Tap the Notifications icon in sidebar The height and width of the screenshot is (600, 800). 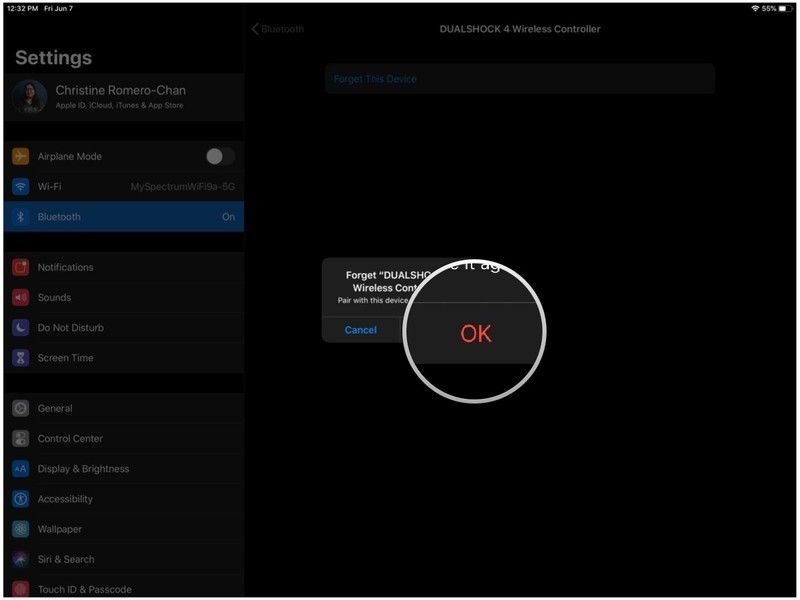point(21,267)
